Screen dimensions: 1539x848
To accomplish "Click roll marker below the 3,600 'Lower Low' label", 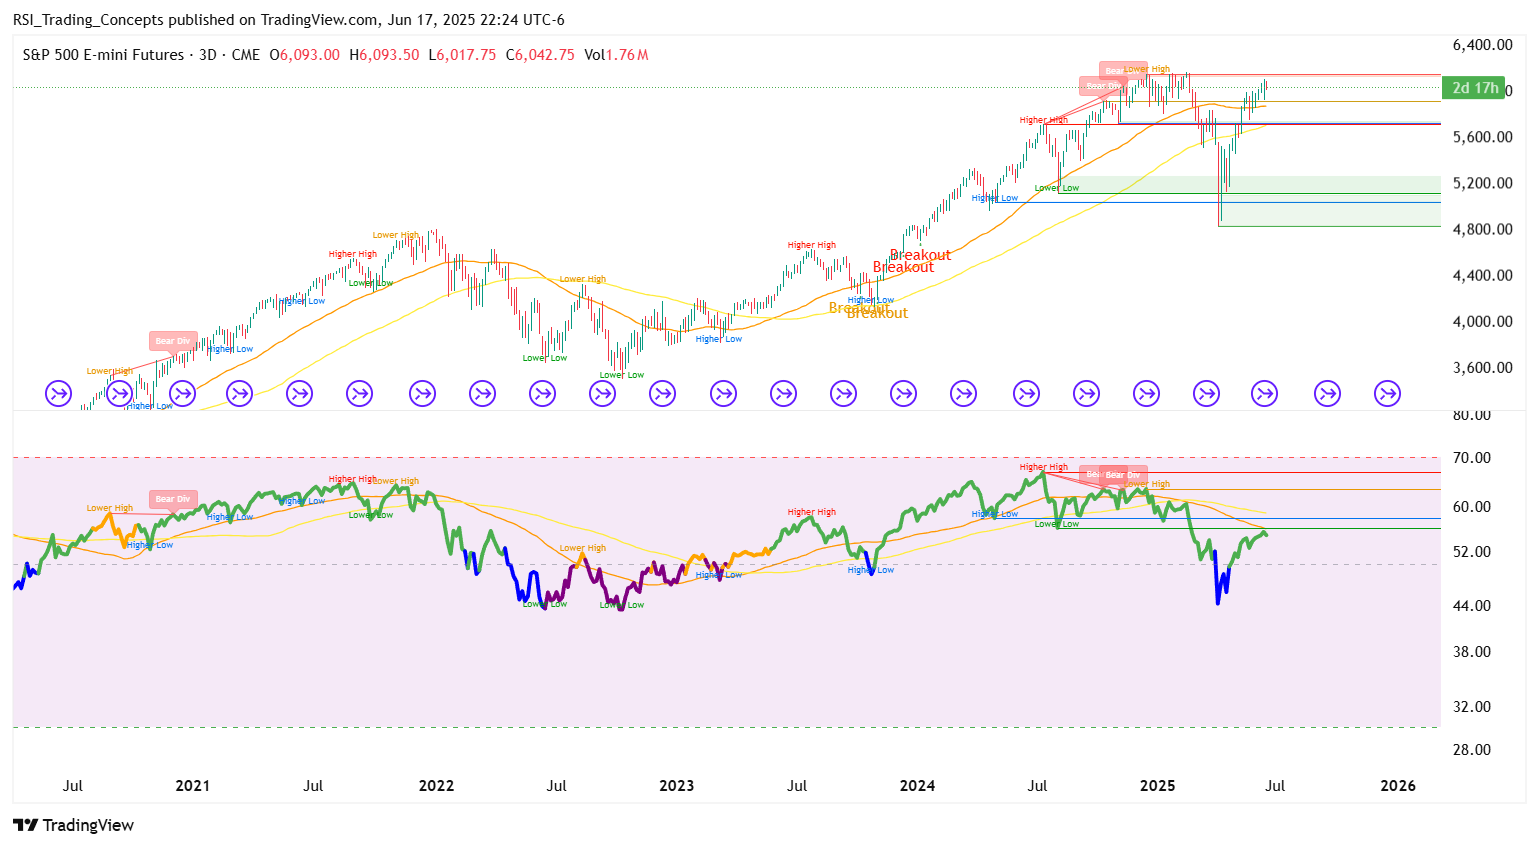I will point(603,394).
